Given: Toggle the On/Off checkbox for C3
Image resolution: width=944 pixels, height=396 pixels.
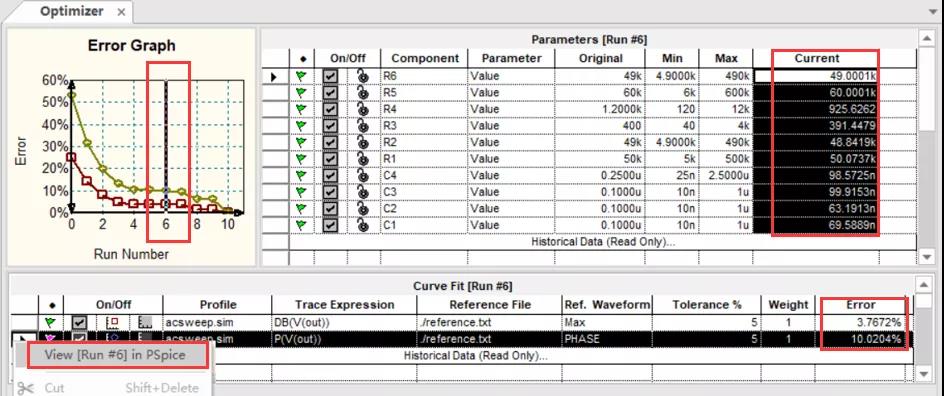Looking at the screenshot, I should (x=330, y=192).
